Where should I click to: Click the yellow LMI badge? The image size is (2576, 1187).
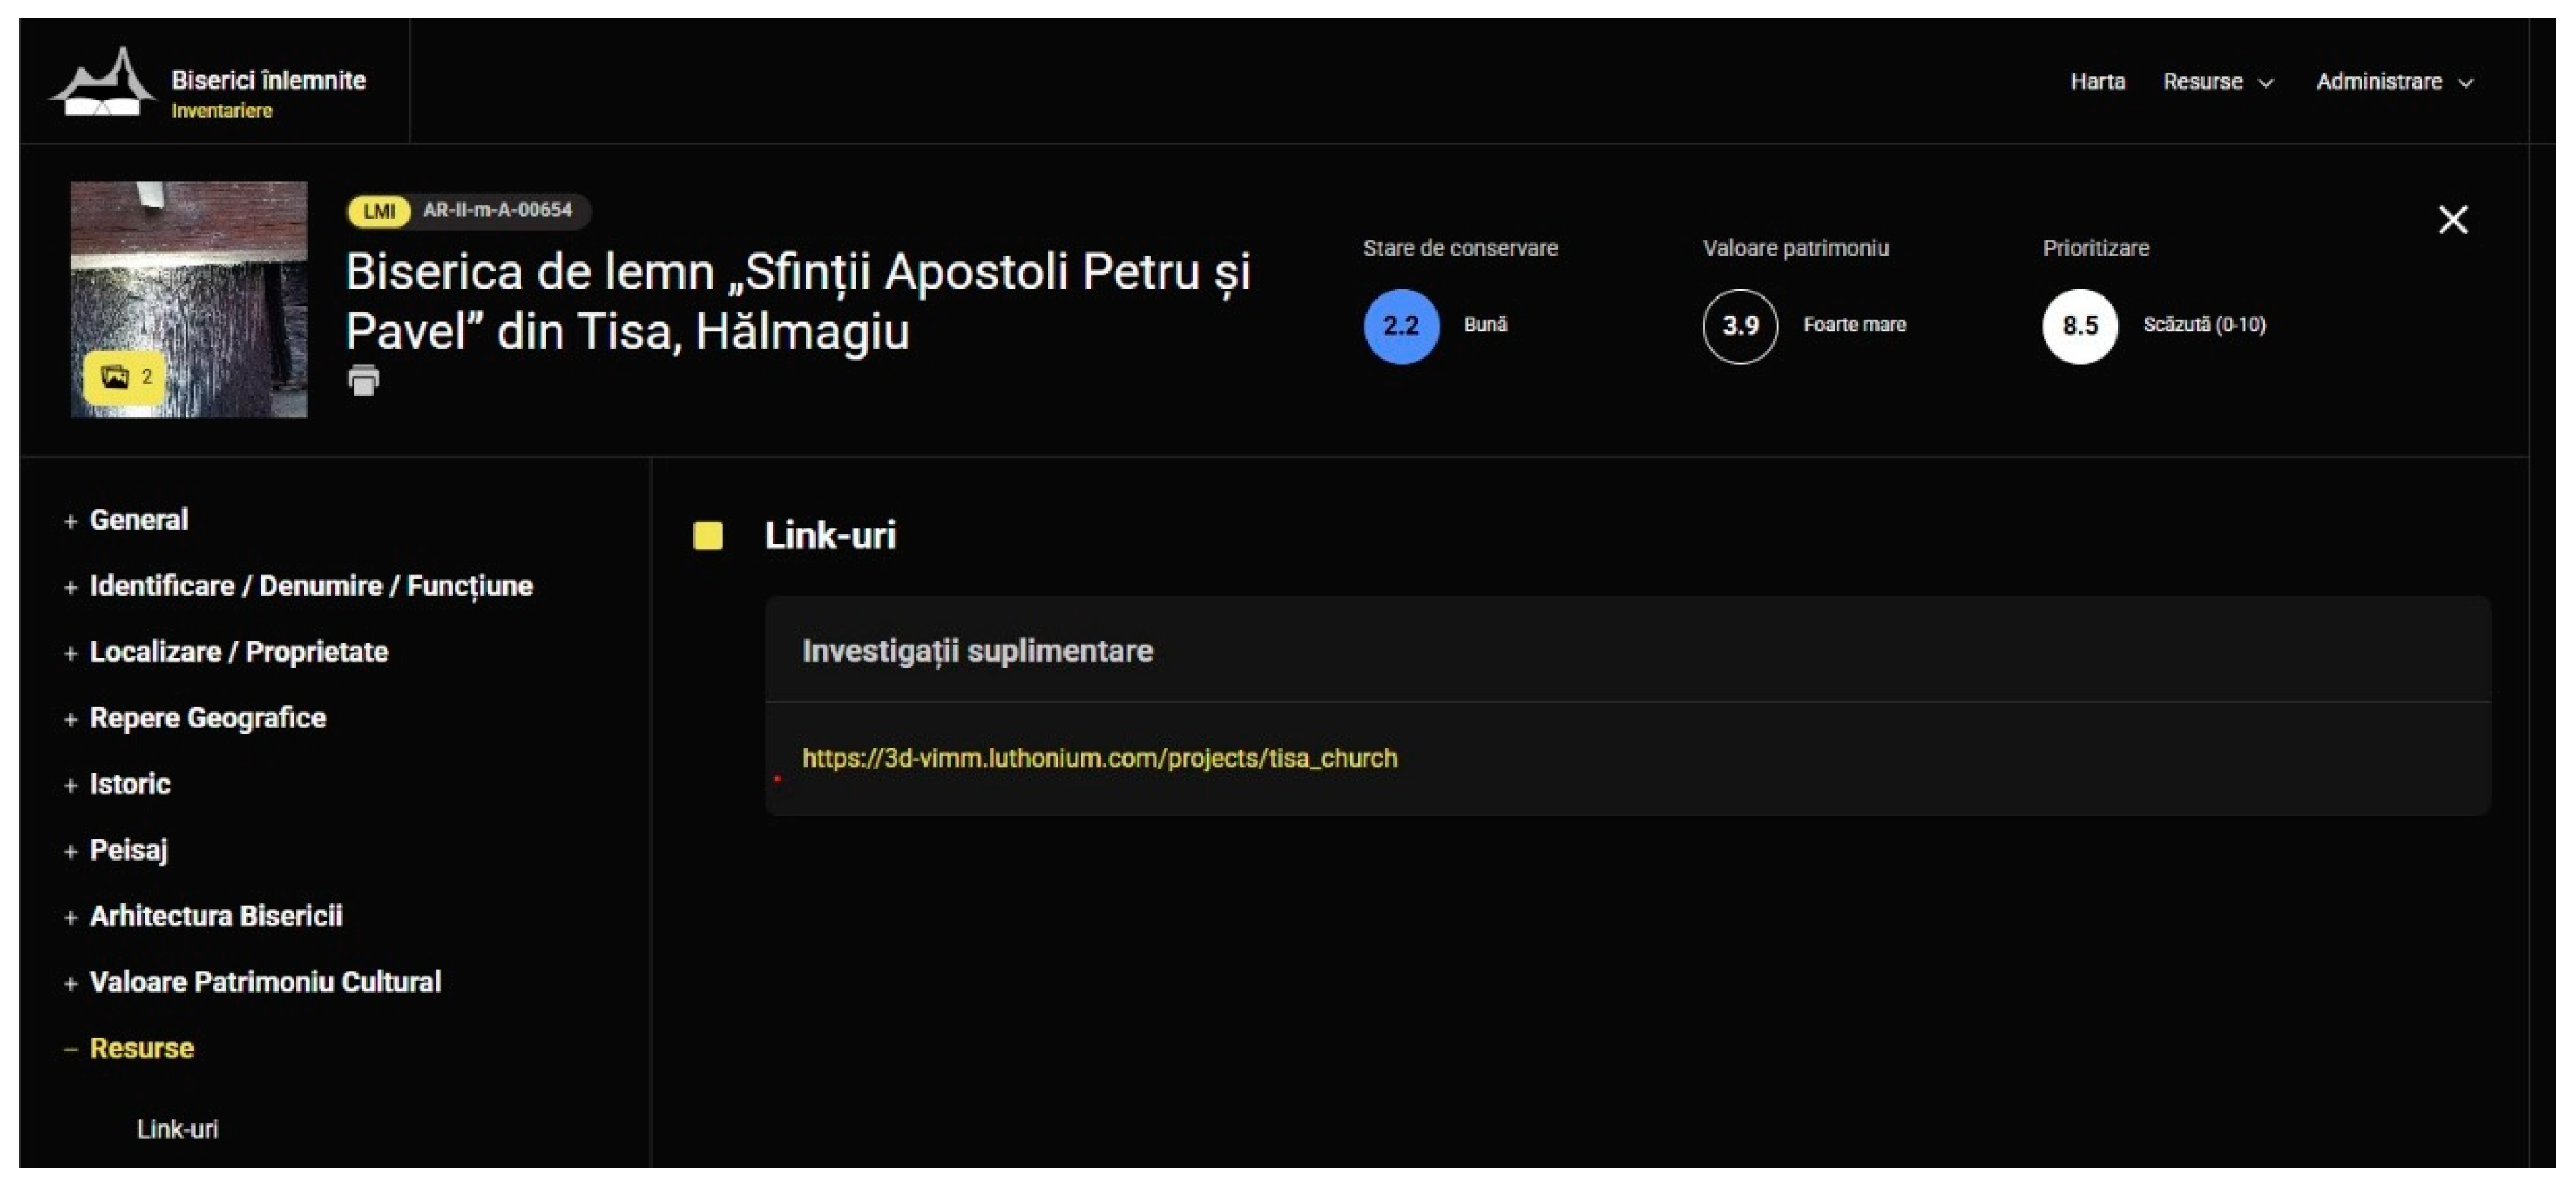[x=378, y=211]
